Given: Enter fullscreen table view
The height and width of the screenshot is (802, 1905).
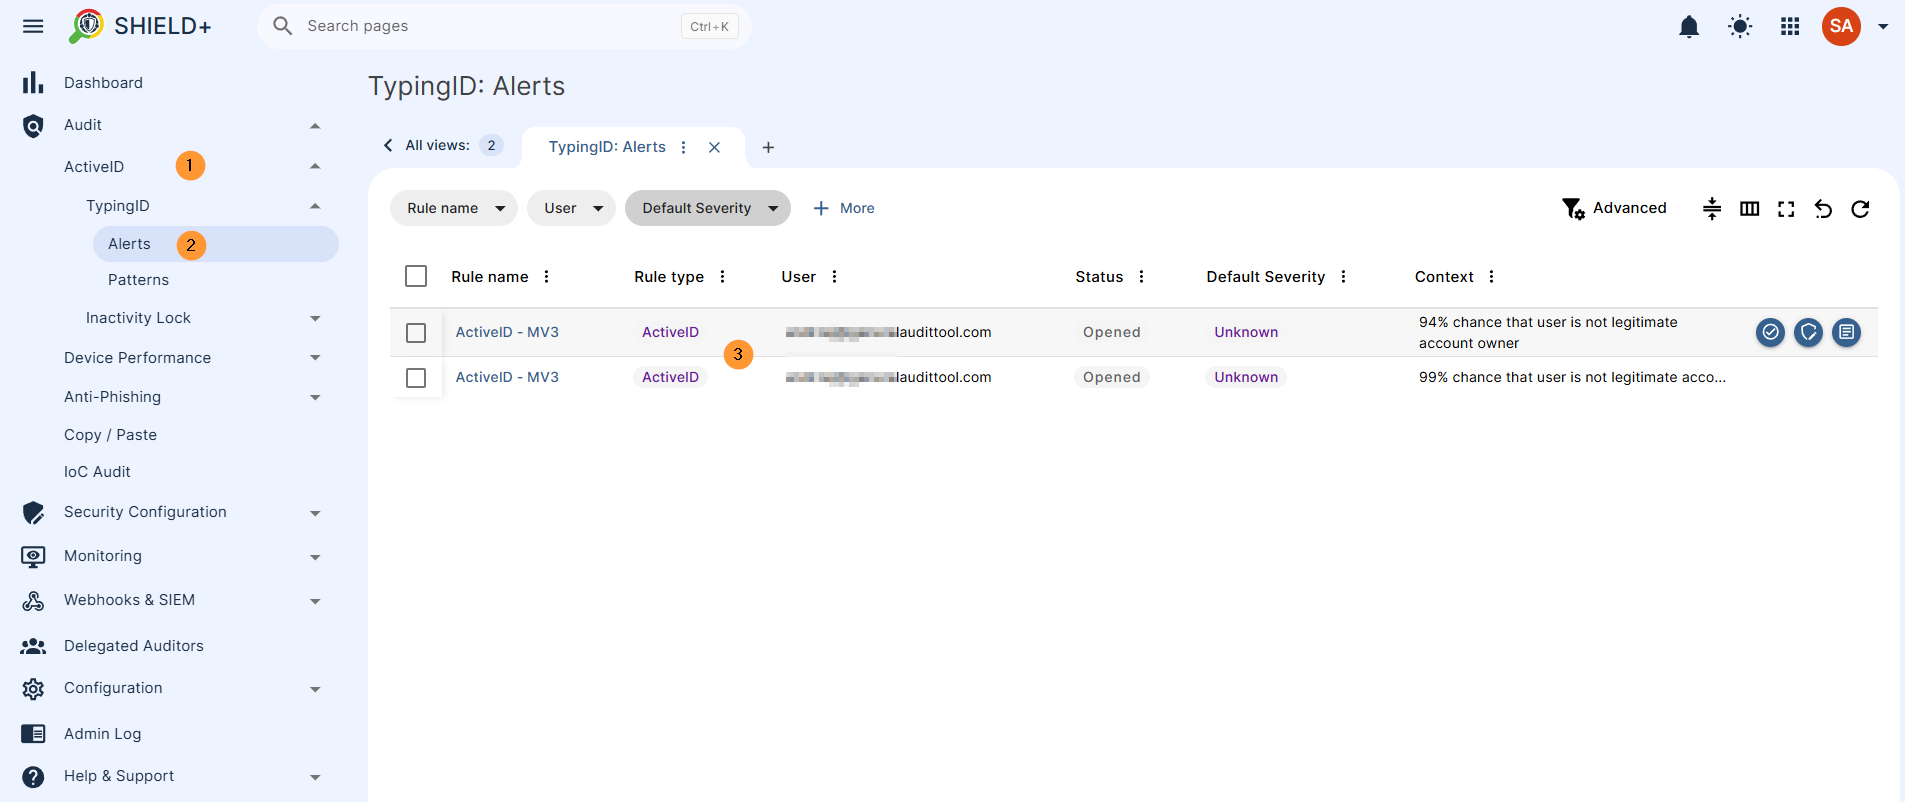Looking at the screenshot, I should point(1786,208).
